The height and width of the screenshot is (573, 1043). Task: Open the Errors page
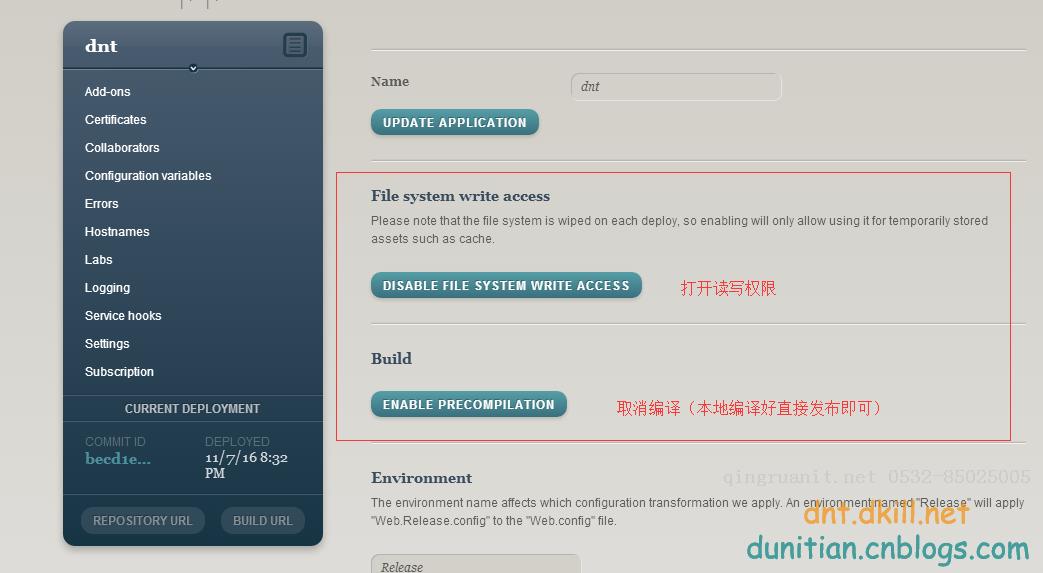tap(101, 204)
